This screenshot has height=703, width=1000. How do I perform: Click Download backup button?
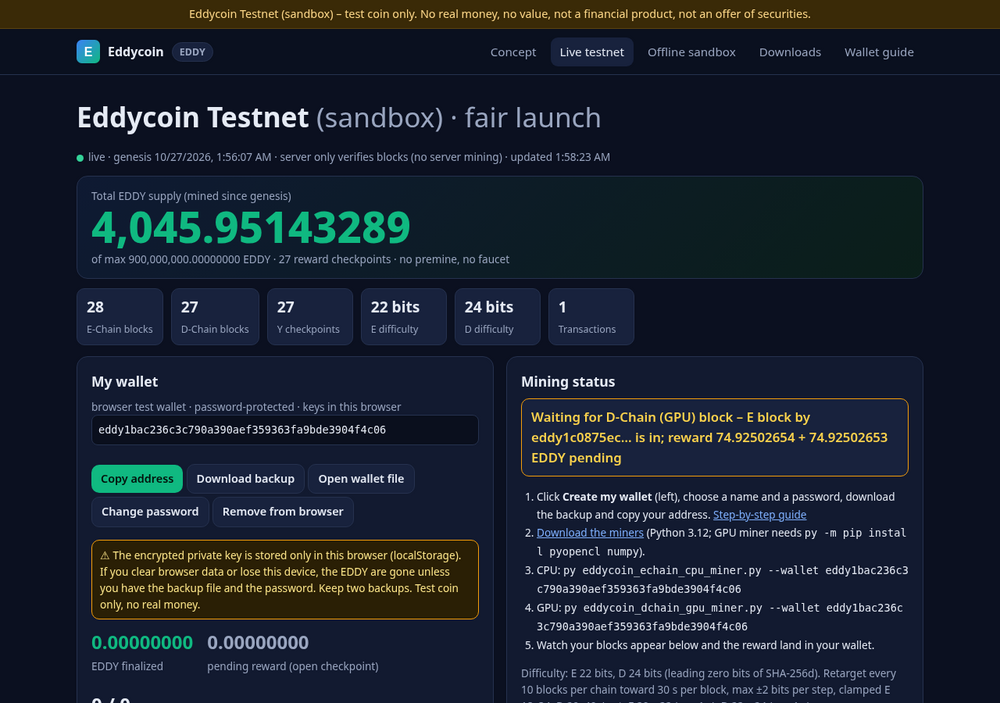[246, 478]
